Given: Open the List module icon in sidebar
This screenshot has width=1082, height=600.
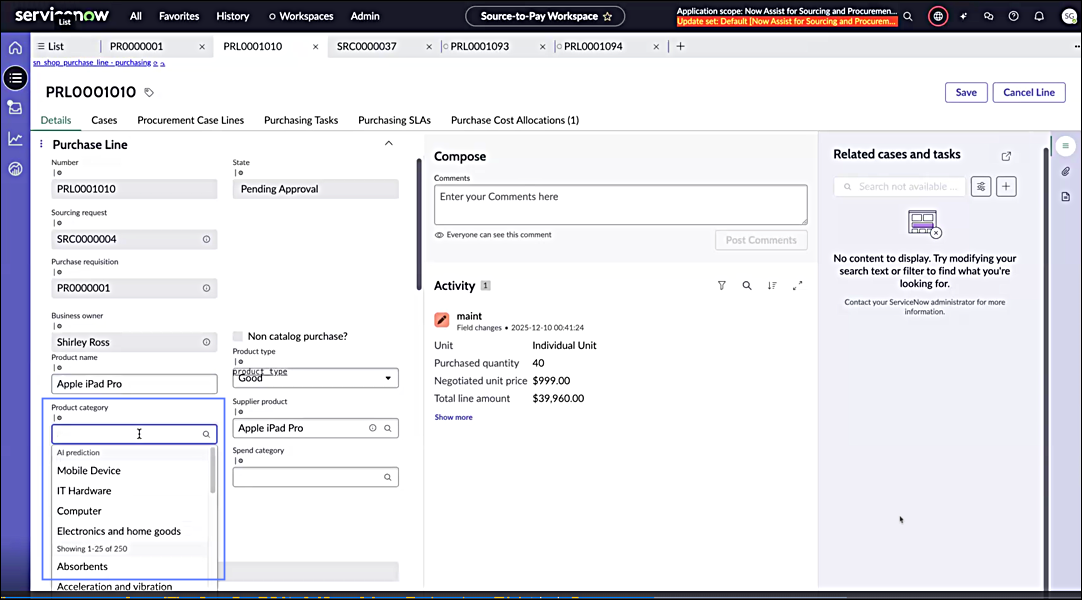Looking at the screenshot, I should (x=15, y=78).
